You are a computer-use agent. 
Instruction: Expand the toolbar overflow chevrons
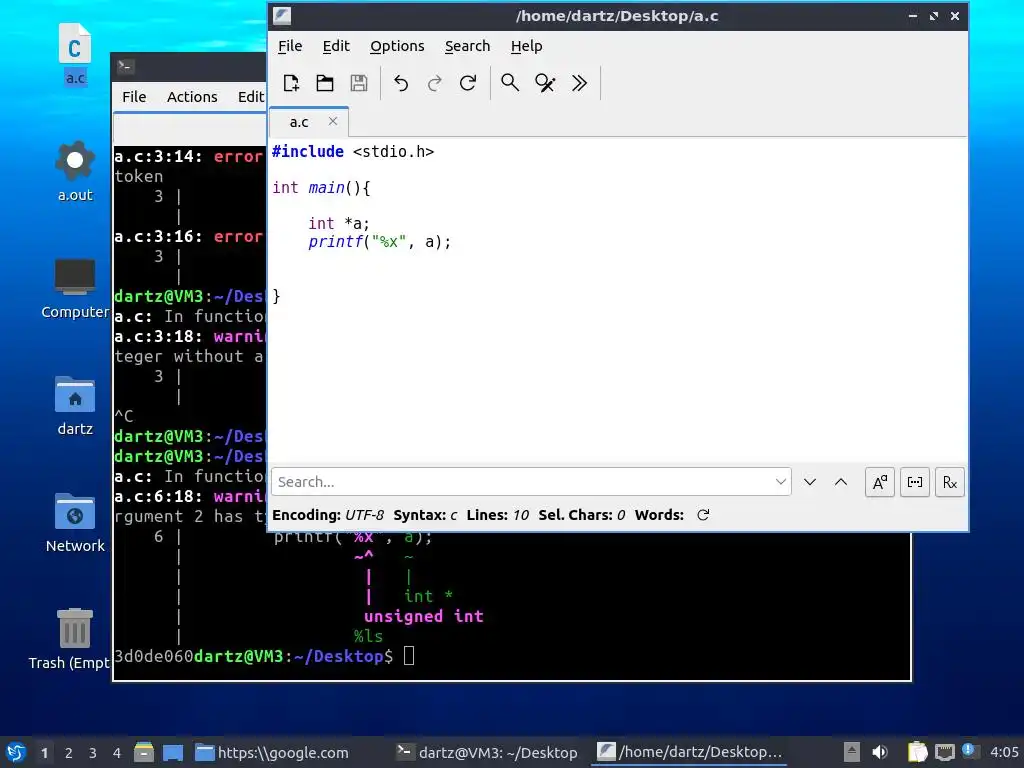579,83
